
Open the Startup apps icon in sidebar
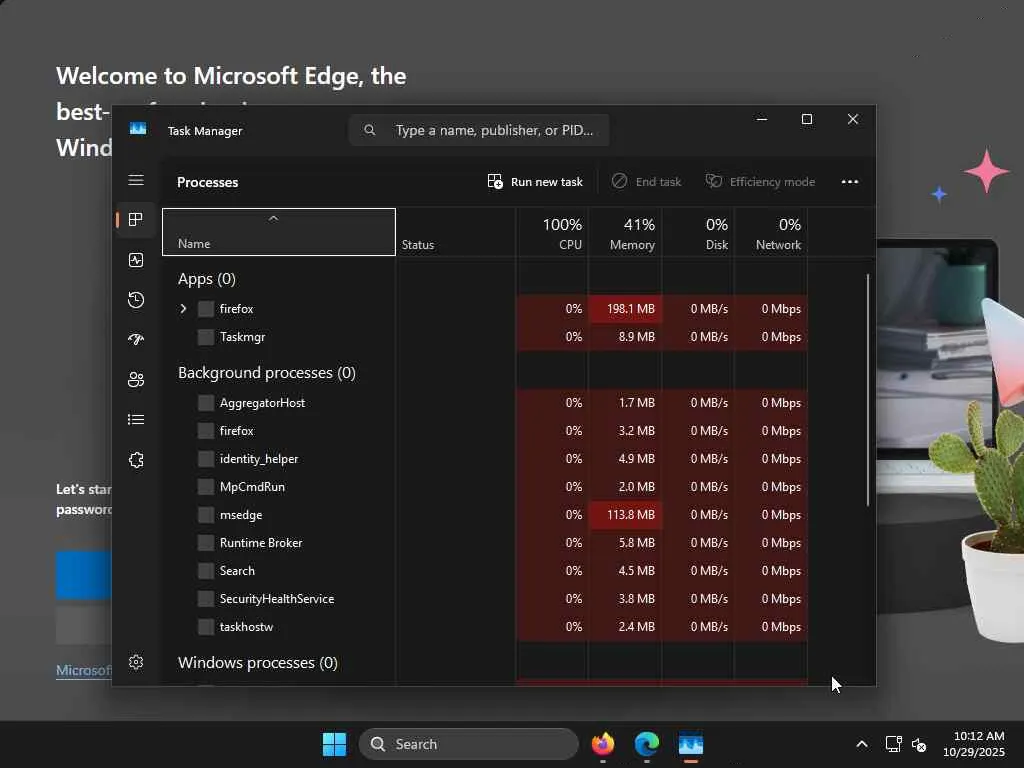click(136, 339)
